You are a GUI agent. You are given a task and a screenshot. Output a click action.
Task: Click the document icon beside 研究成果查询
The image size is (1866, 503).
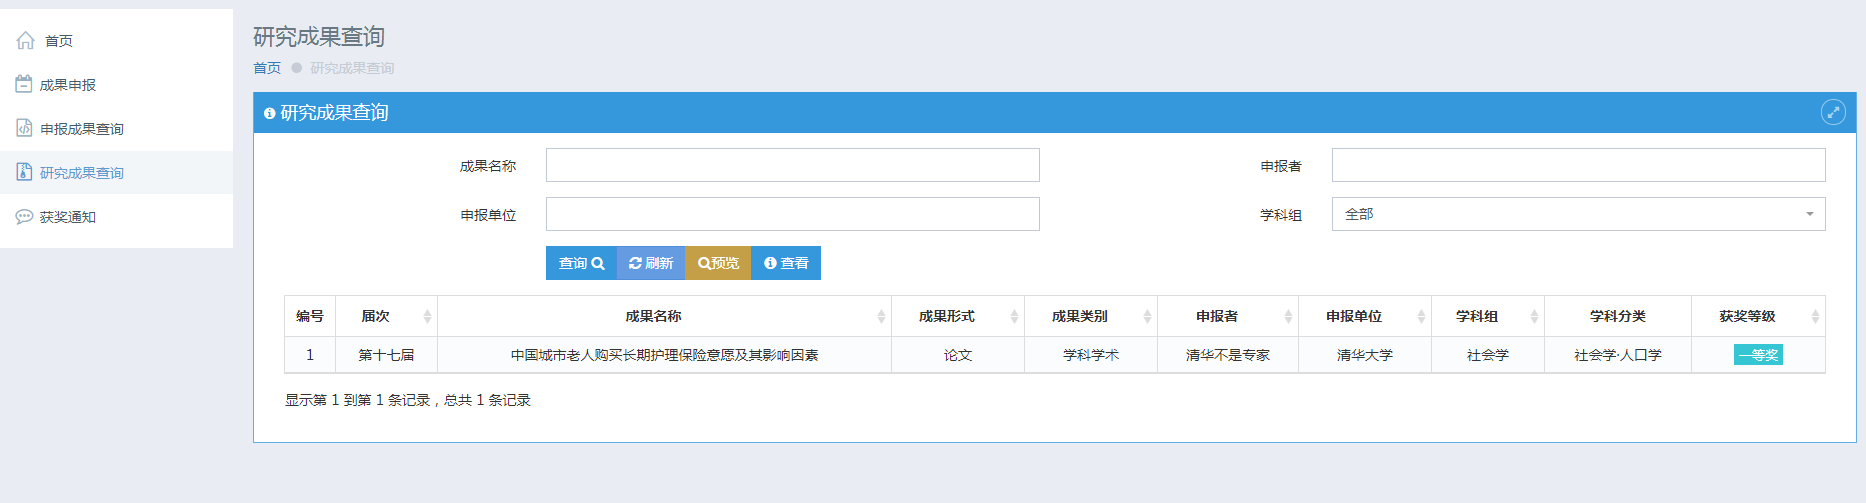click(x=24, y=172)
